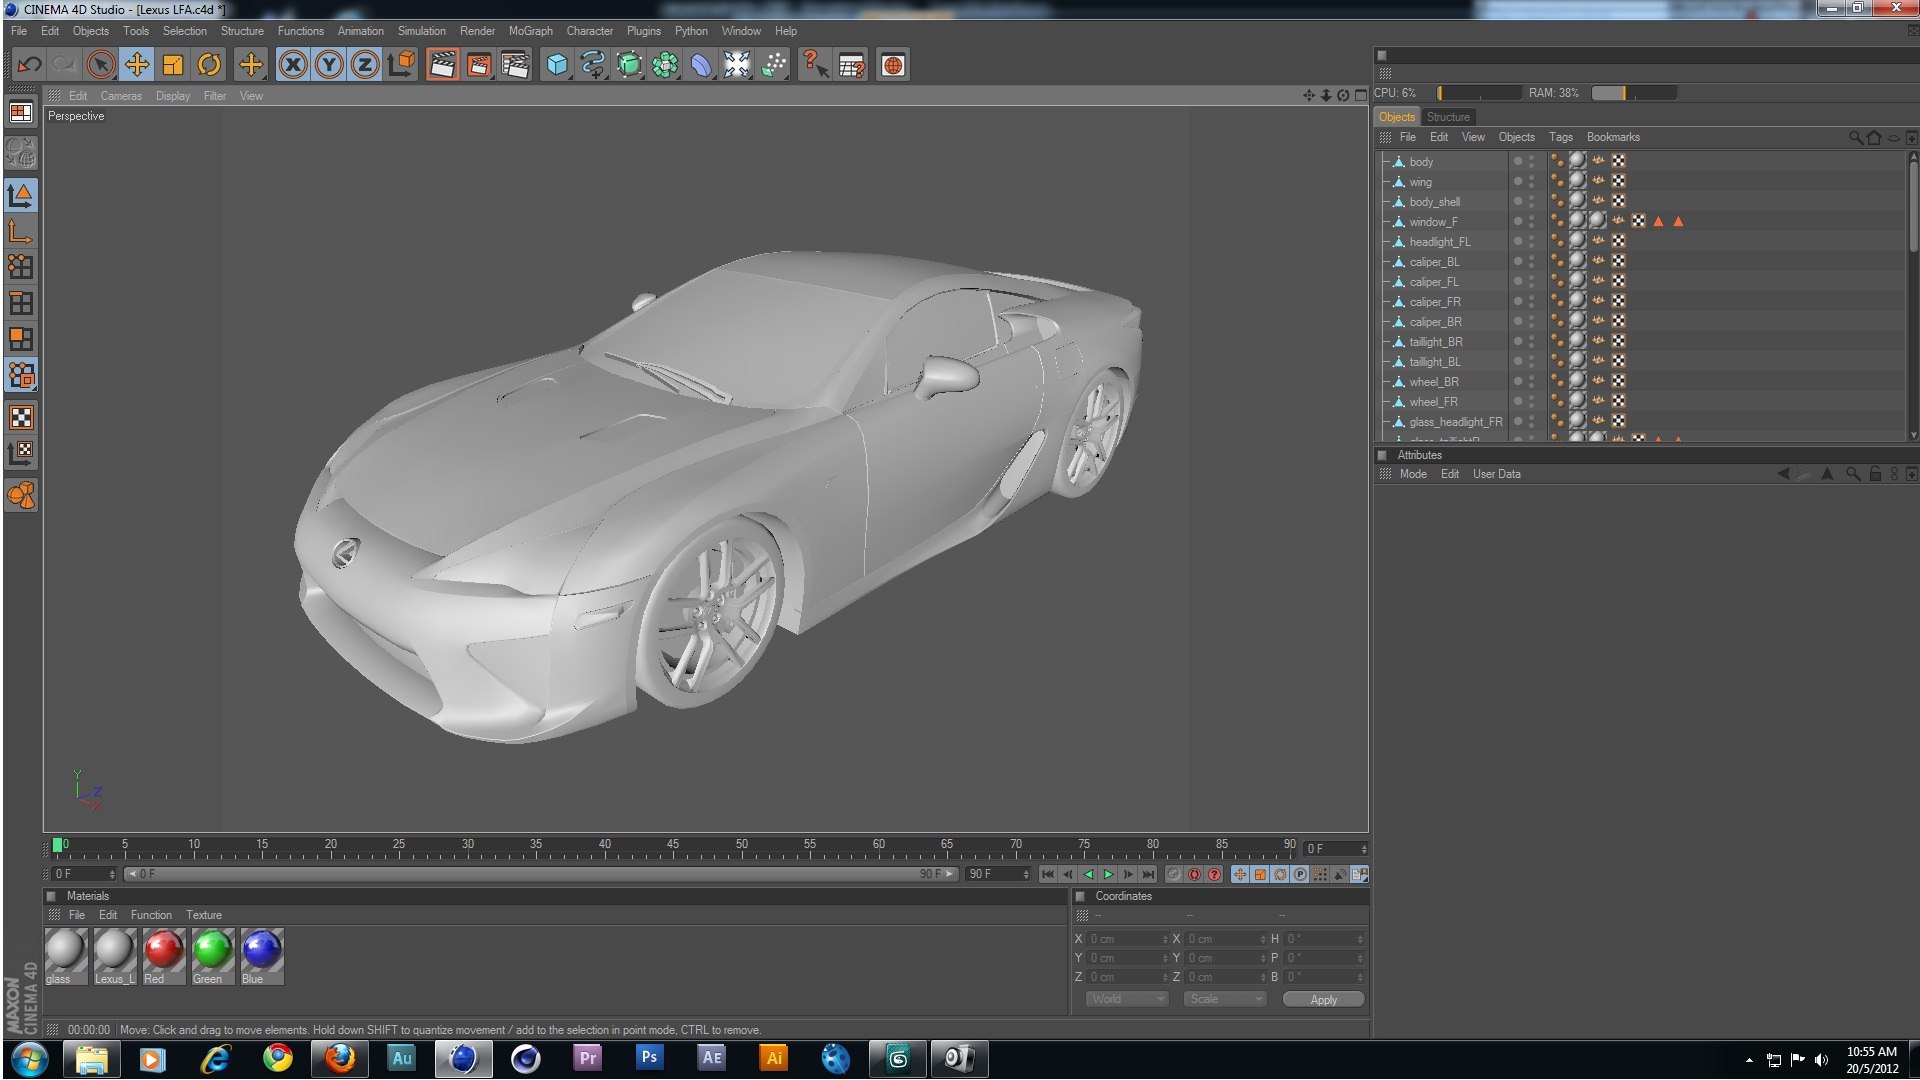Switch to Use Texture mode

tap(21, 417)
